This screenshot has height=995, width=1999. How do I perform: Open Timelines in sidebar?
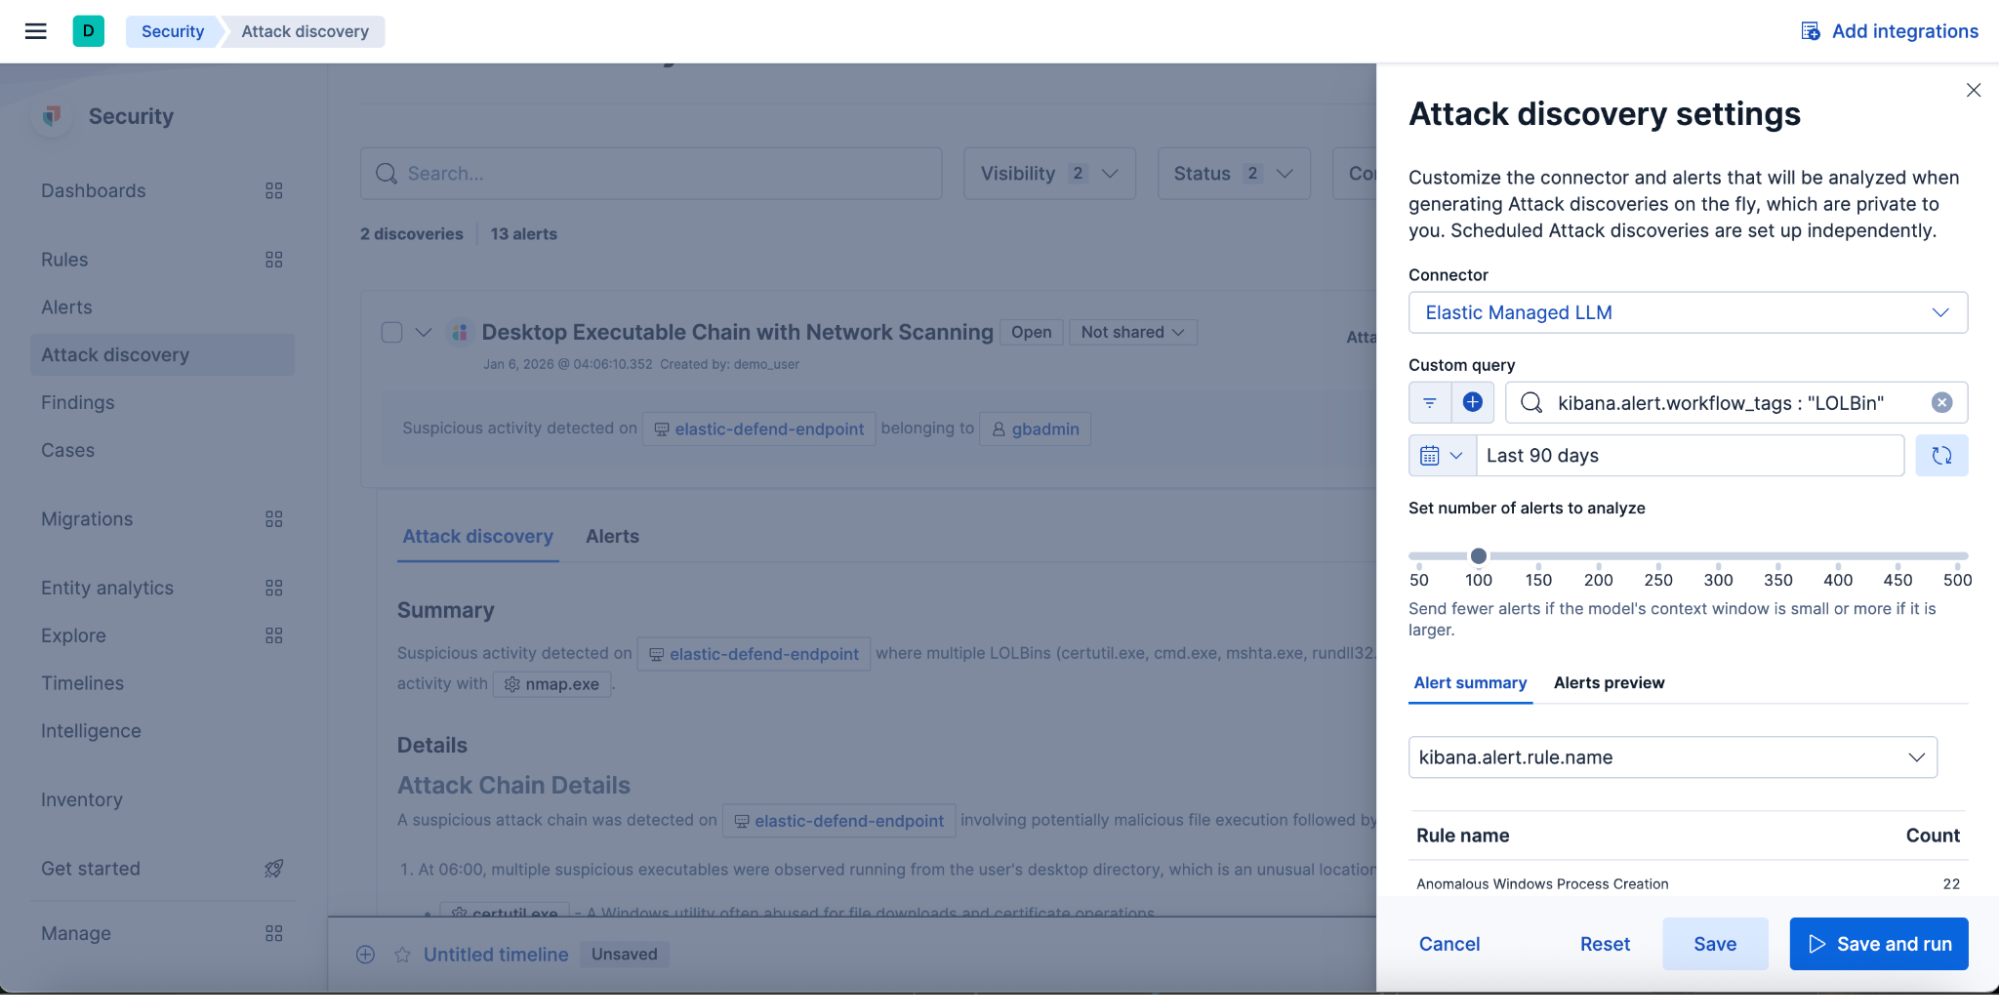[83, 683]
